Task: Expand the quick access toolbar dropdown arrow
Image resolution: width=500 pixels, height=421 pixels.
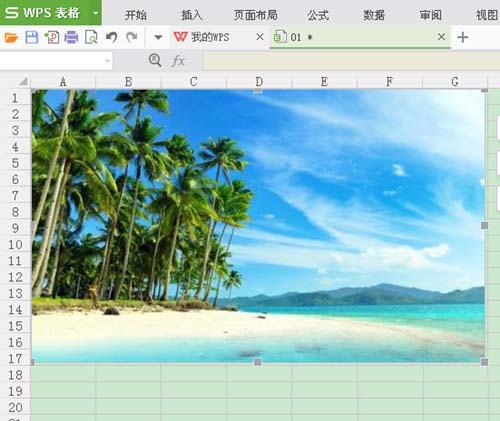Action: coord(158,37)
